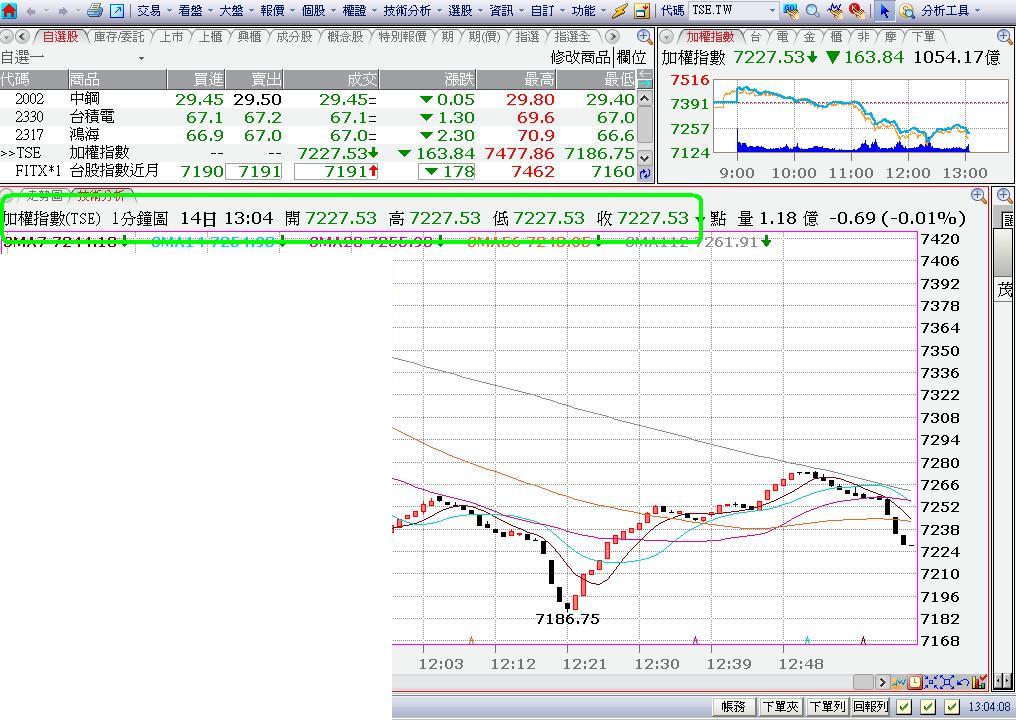Zoom the watchlist panel with its magnifier icon

click(x=644, y=36)
